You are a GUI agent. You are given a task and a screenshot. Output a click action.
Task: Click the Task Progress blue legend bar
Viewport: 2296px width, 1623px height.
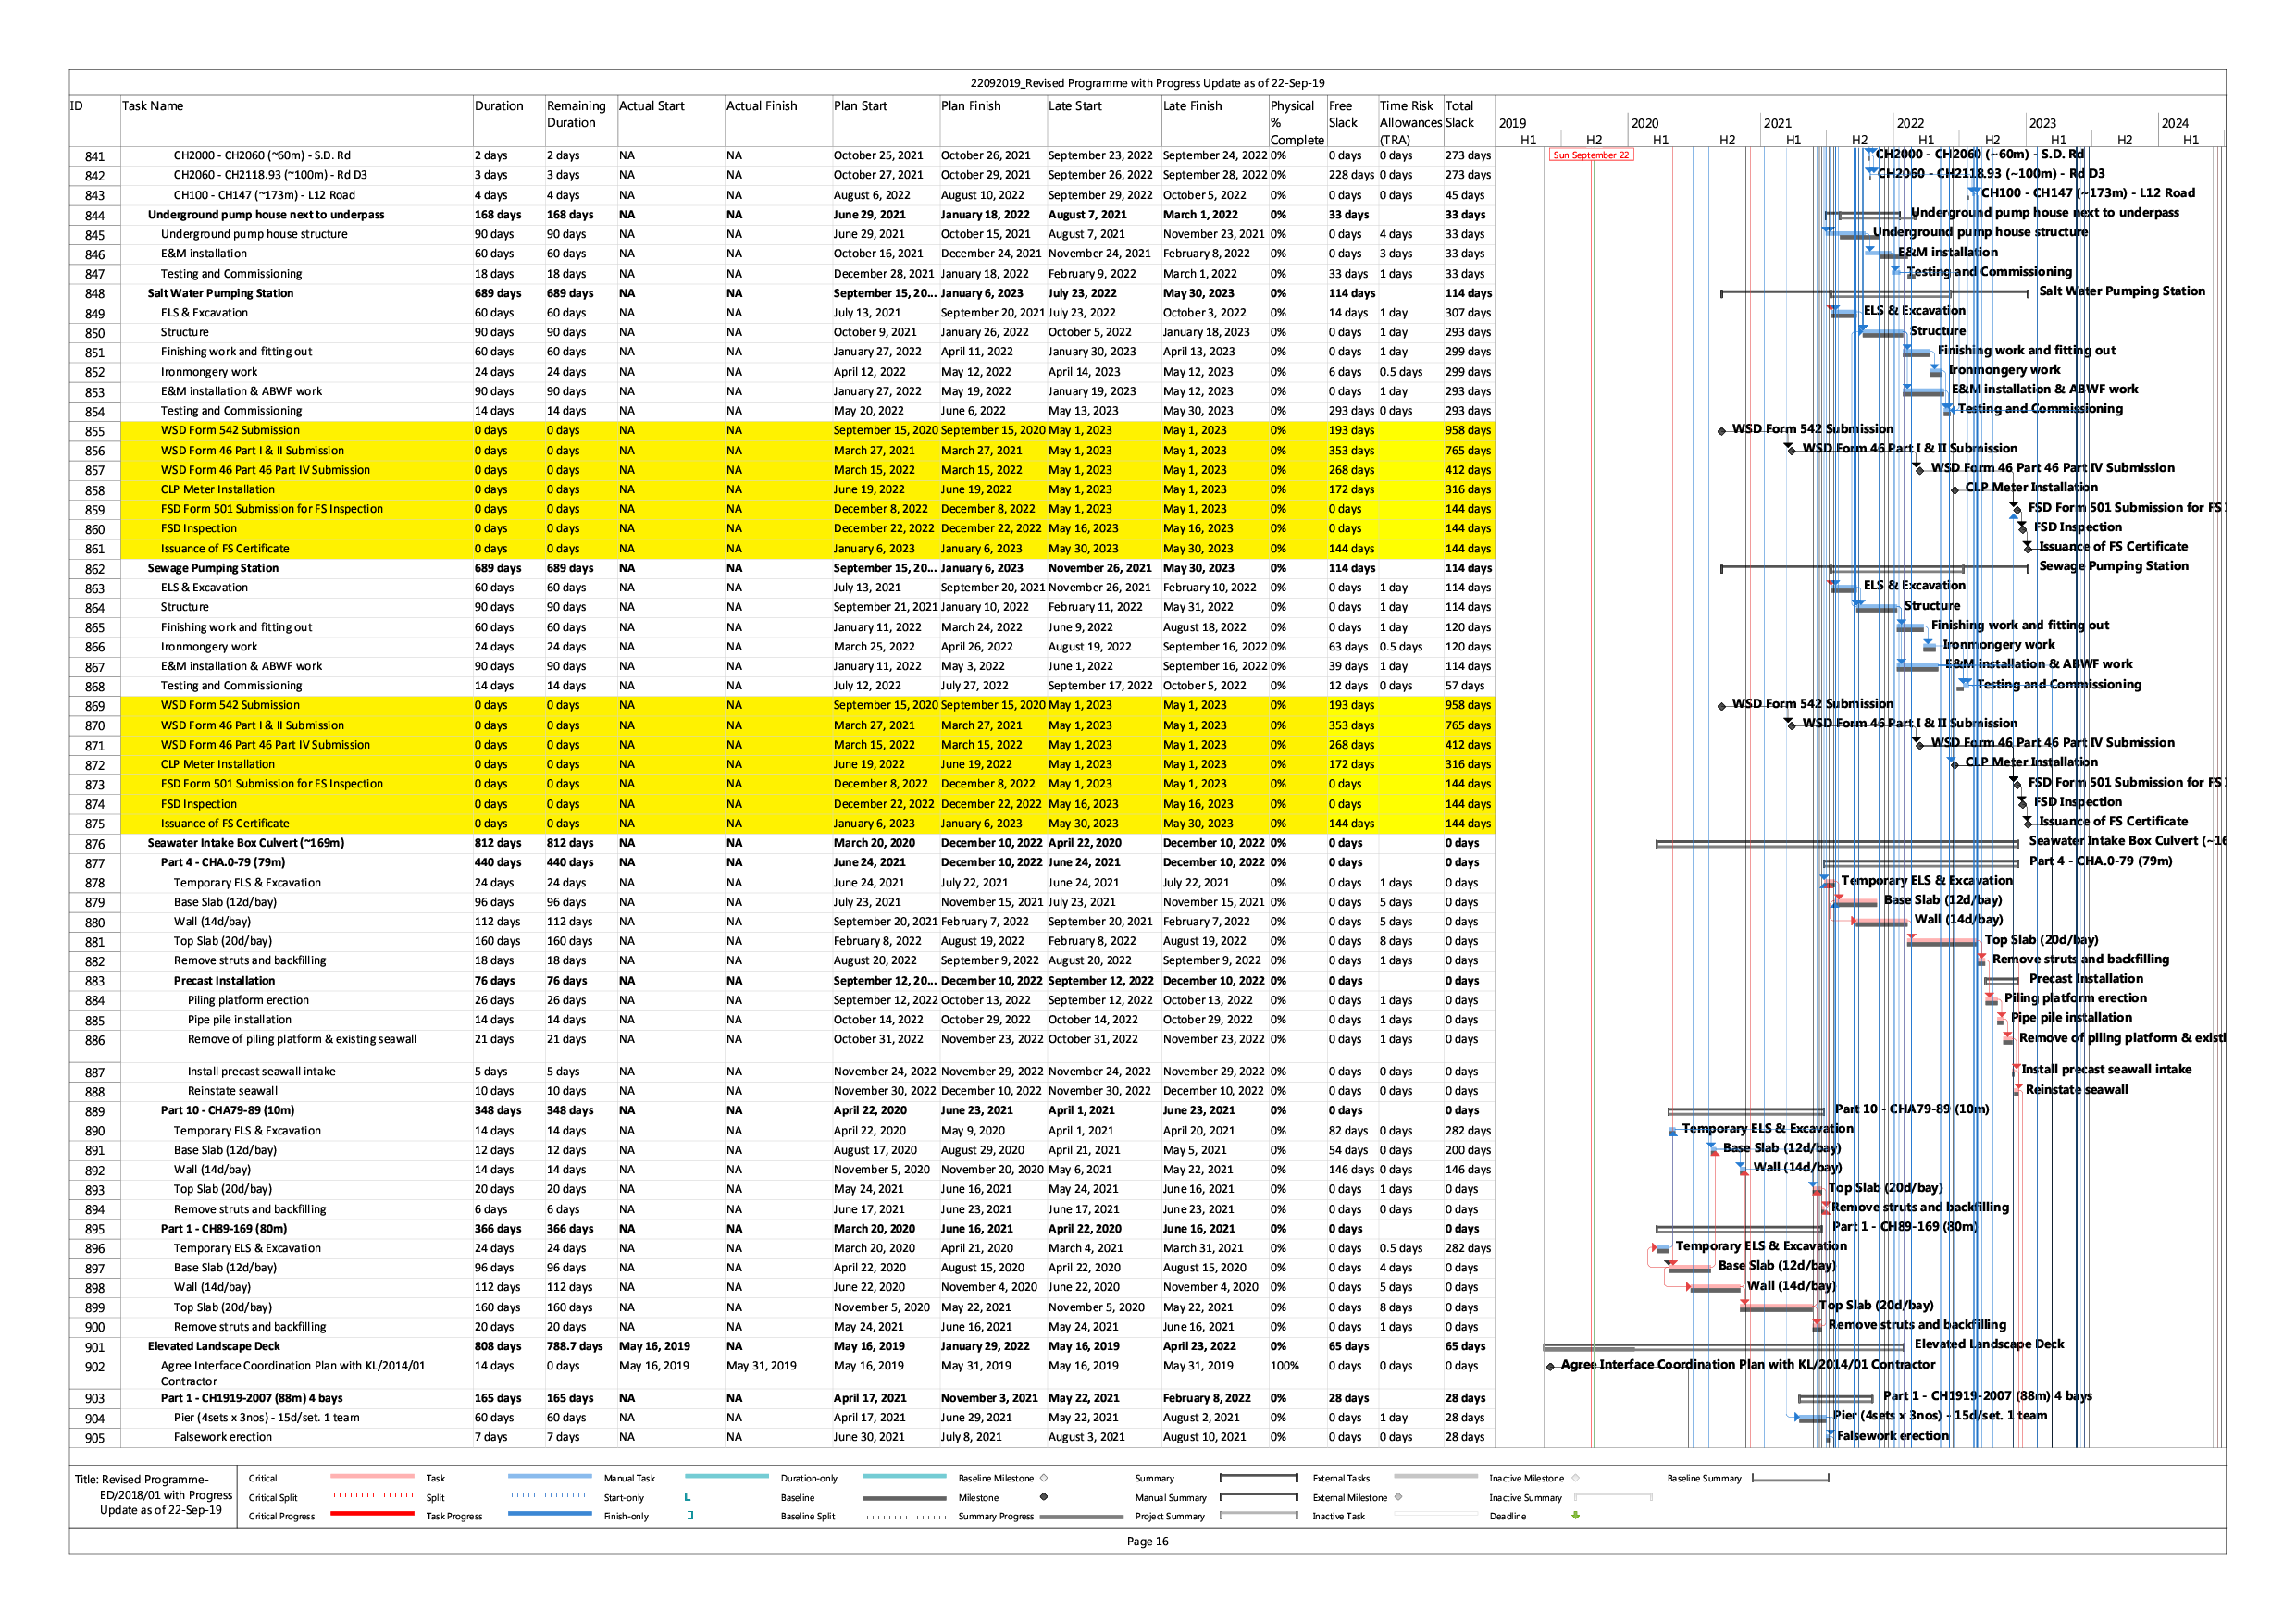[x=549, y=1514]
